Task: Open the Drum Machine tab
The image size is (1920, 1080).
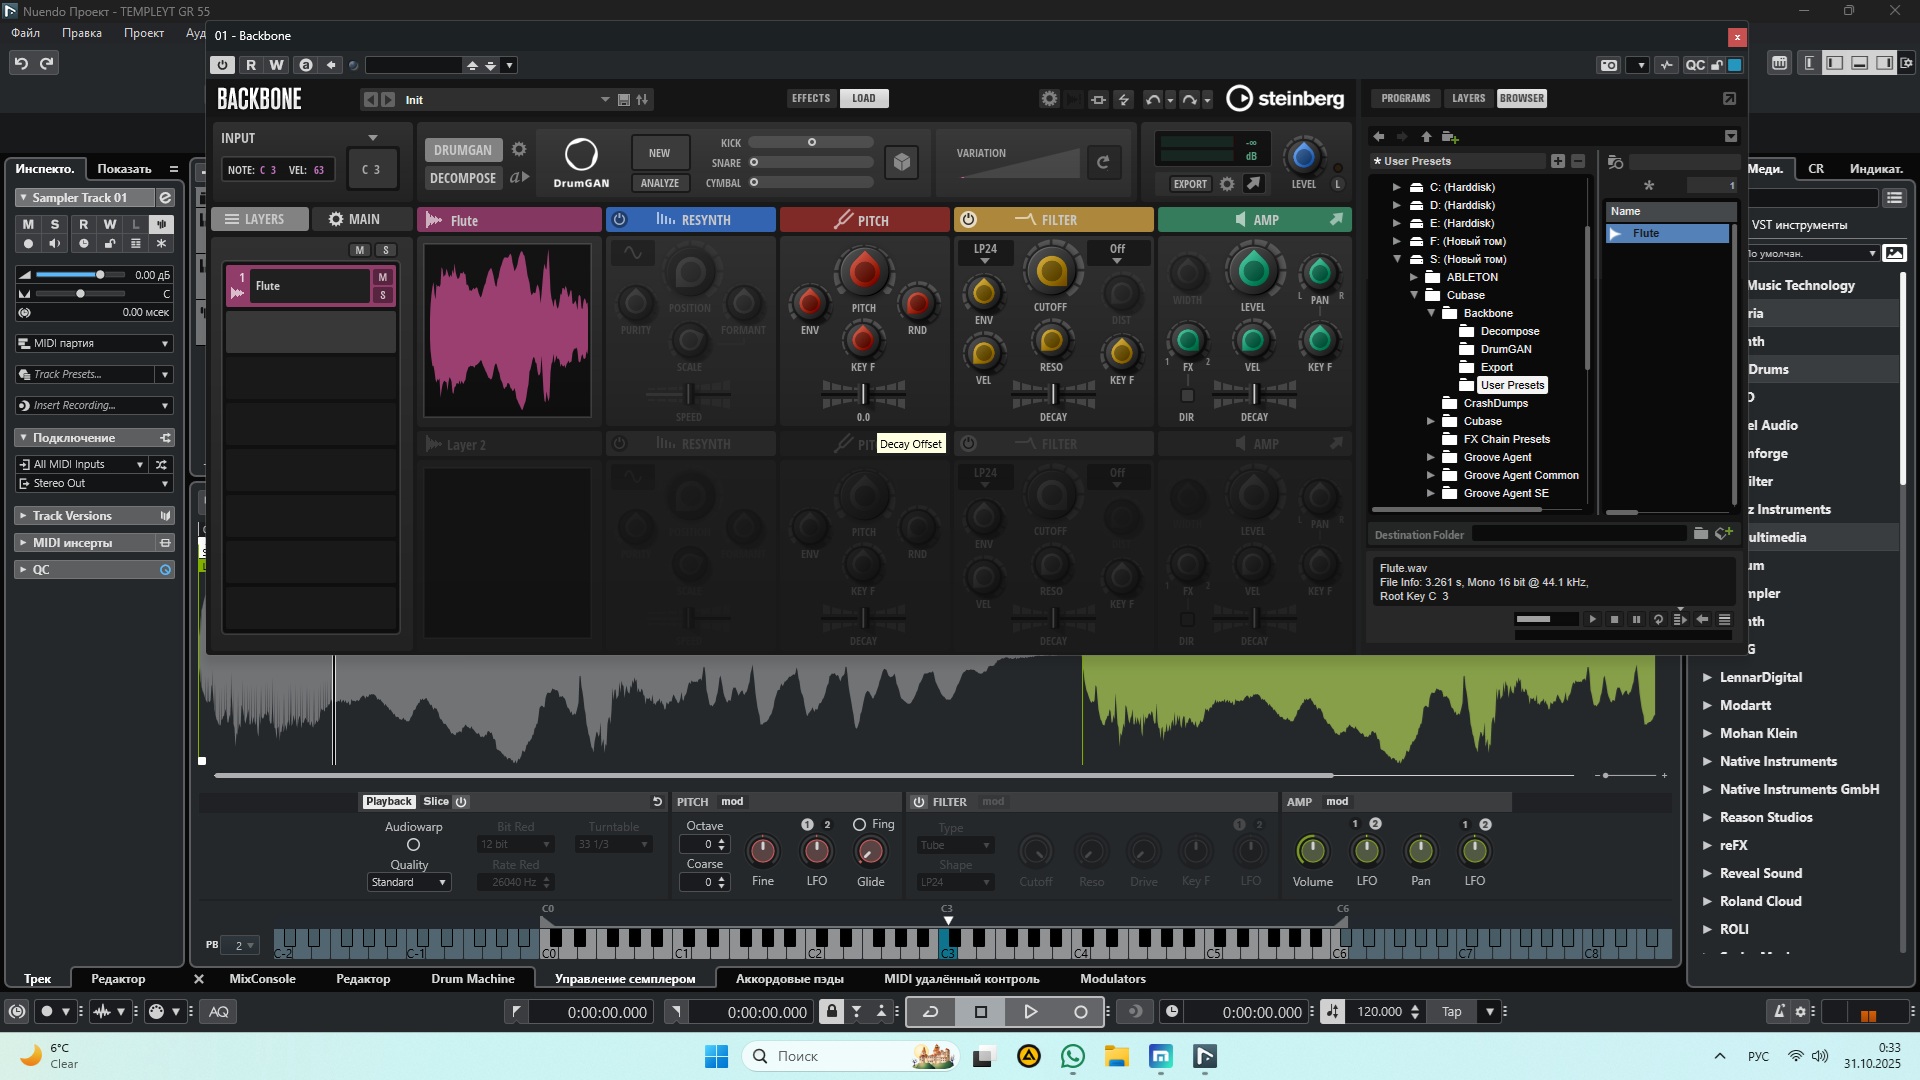Action: (x=473, y=979)
